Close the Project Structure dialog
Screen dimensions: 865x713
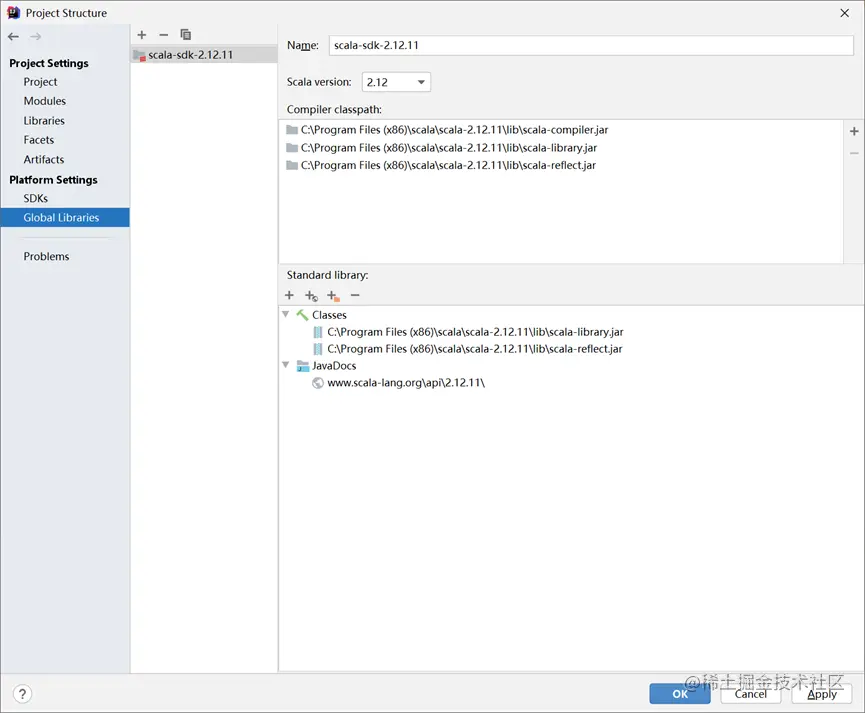845,13
